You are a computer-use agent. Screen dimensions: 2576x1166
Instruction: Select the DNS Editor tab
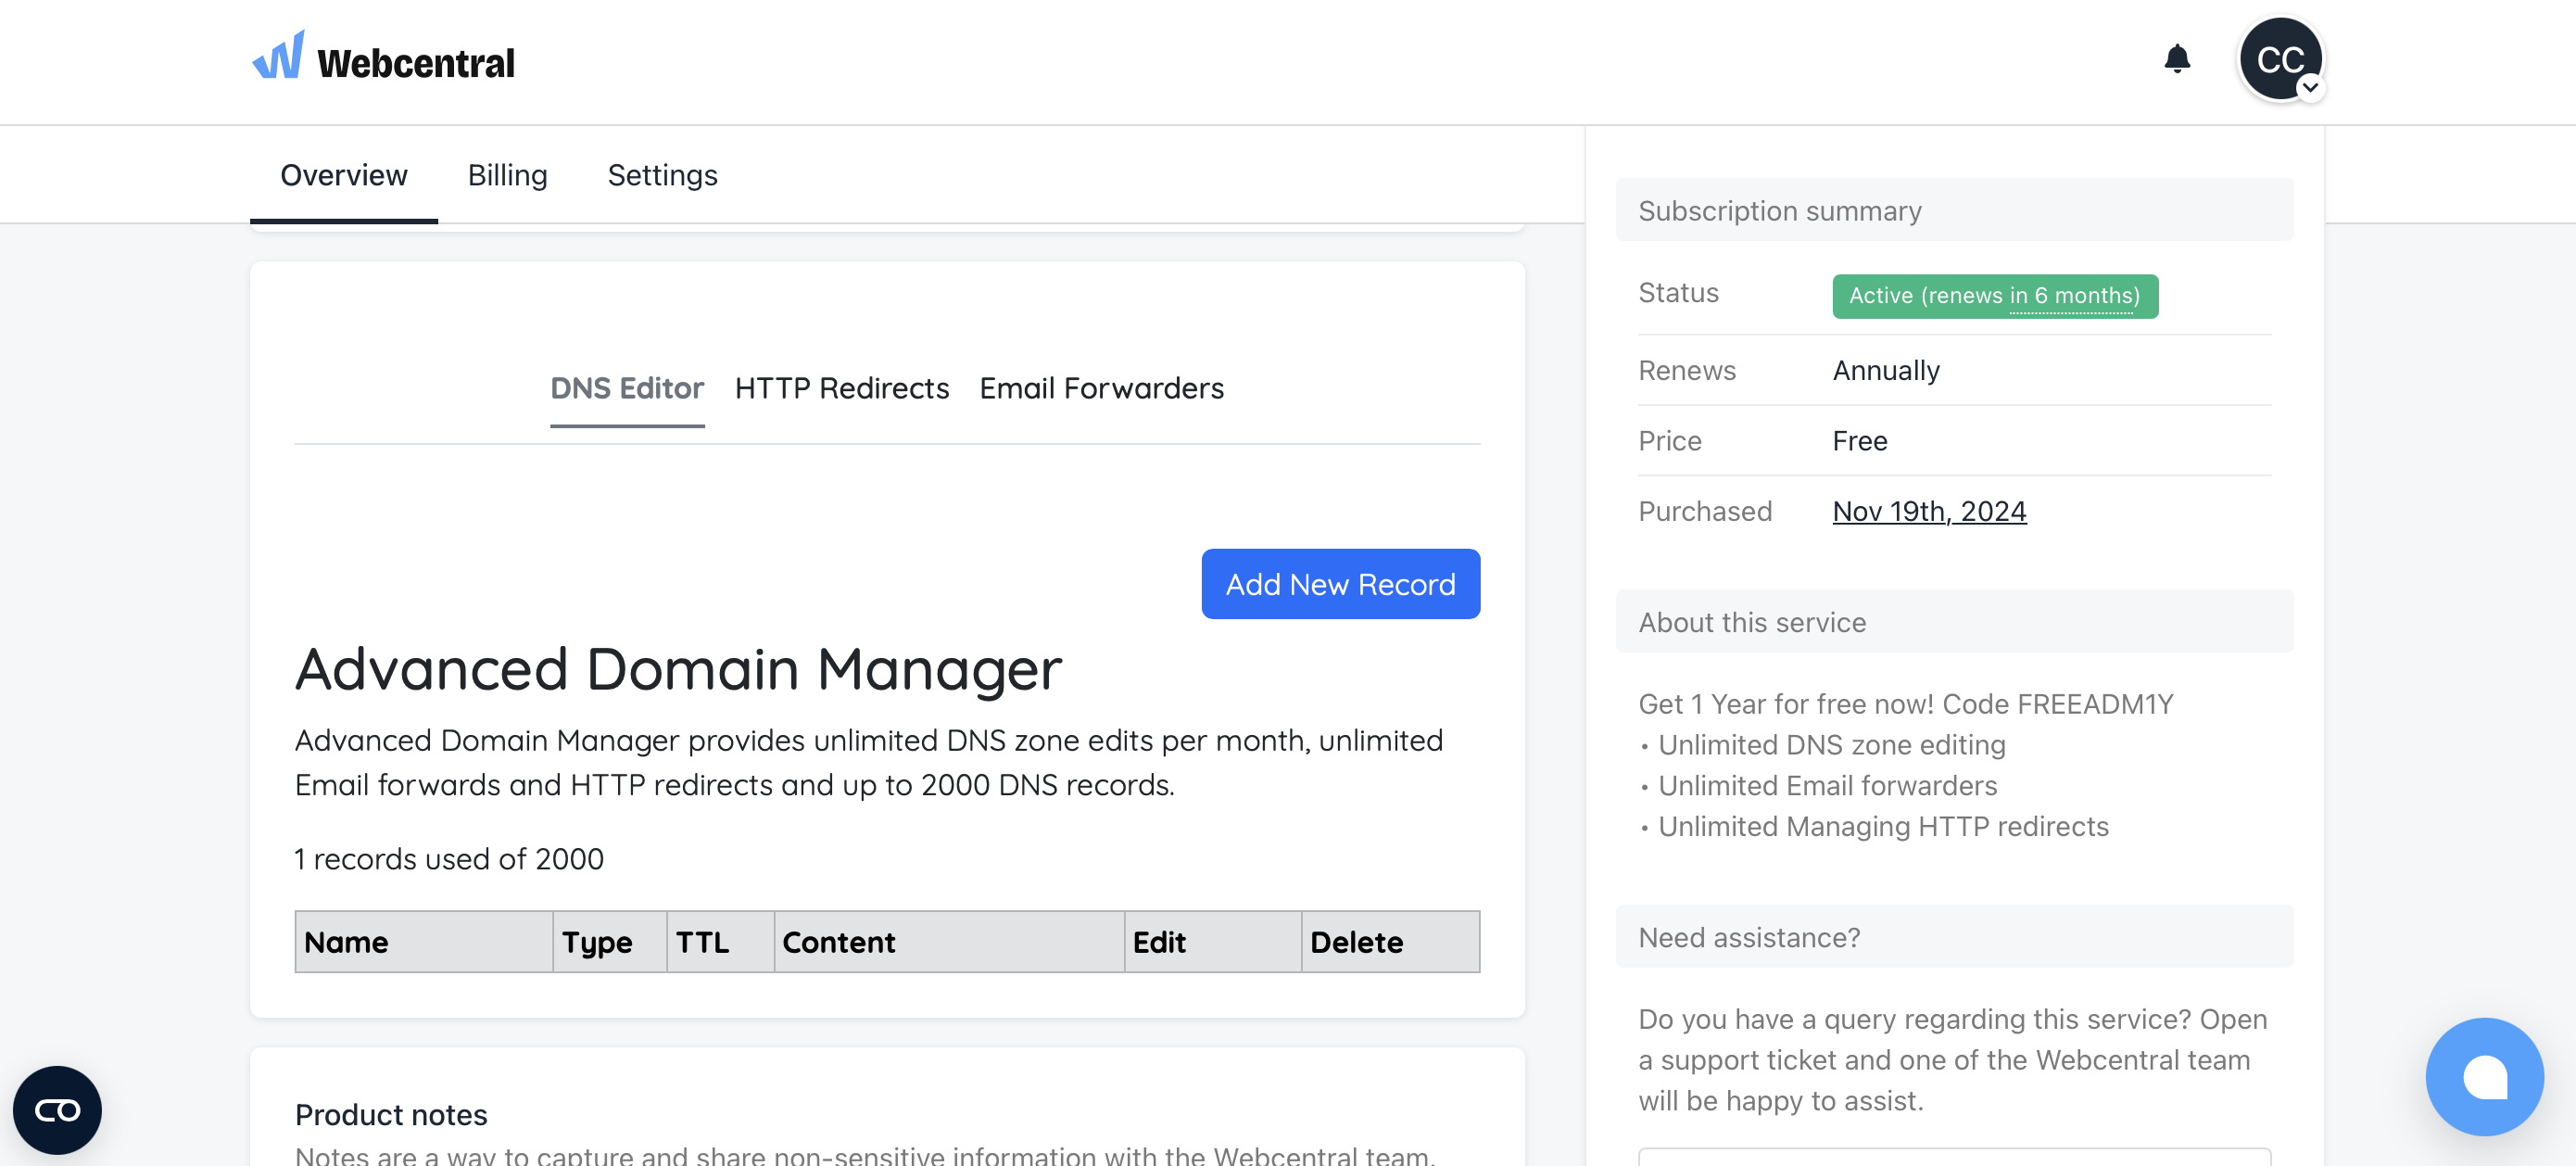626,388
